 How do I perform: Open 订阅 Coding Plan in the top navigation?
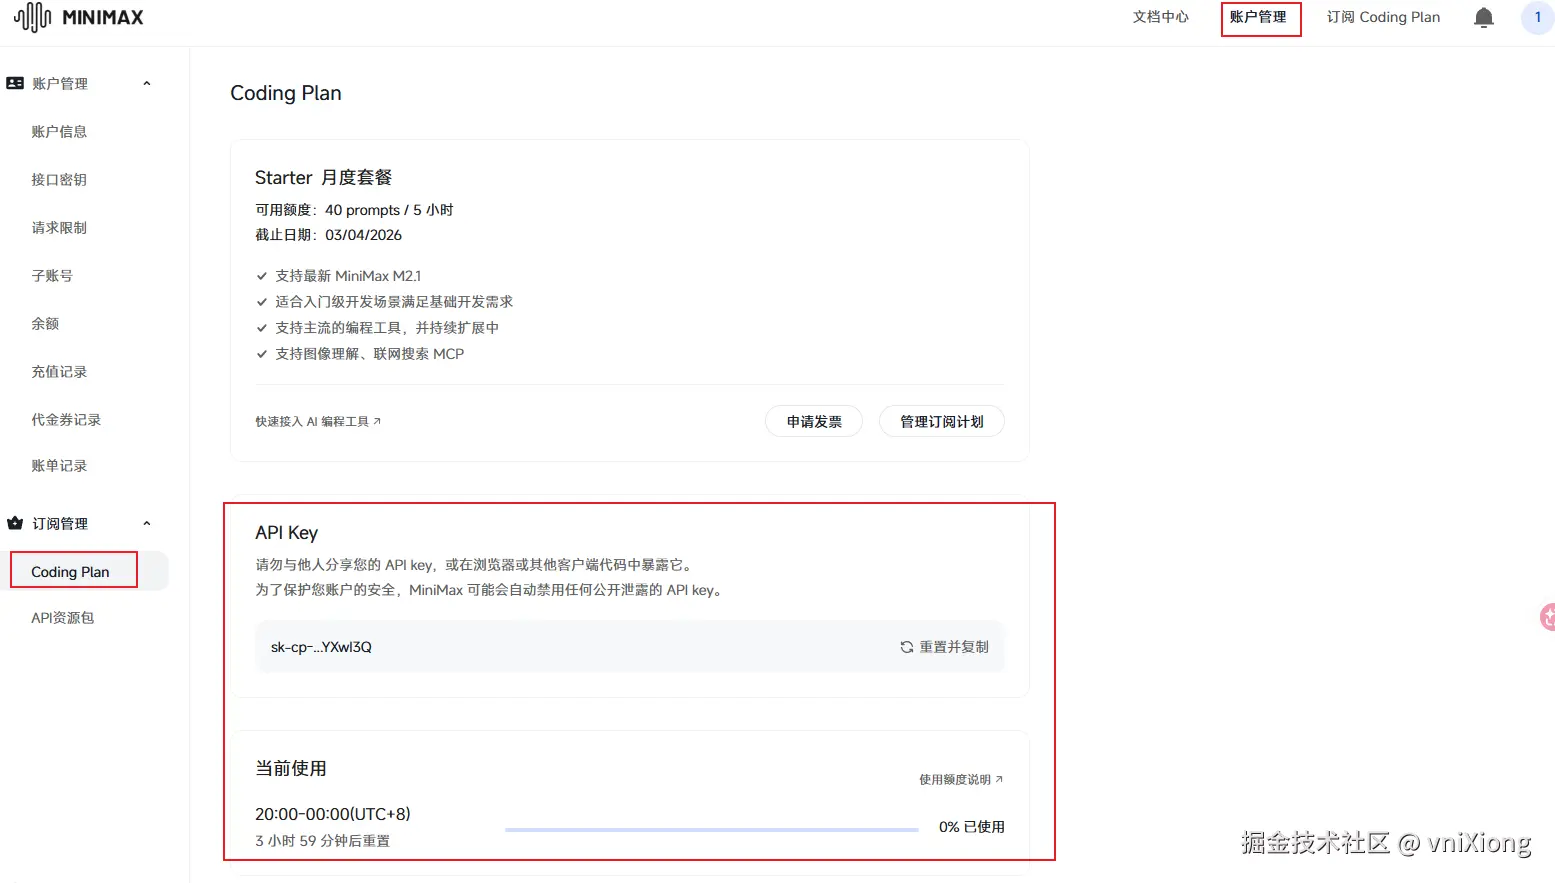[1383, 17]
